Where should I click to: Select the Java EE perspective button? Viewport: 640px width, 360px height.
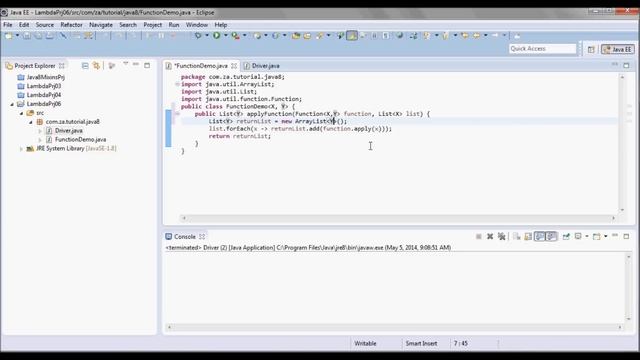[x=618, y=49]
